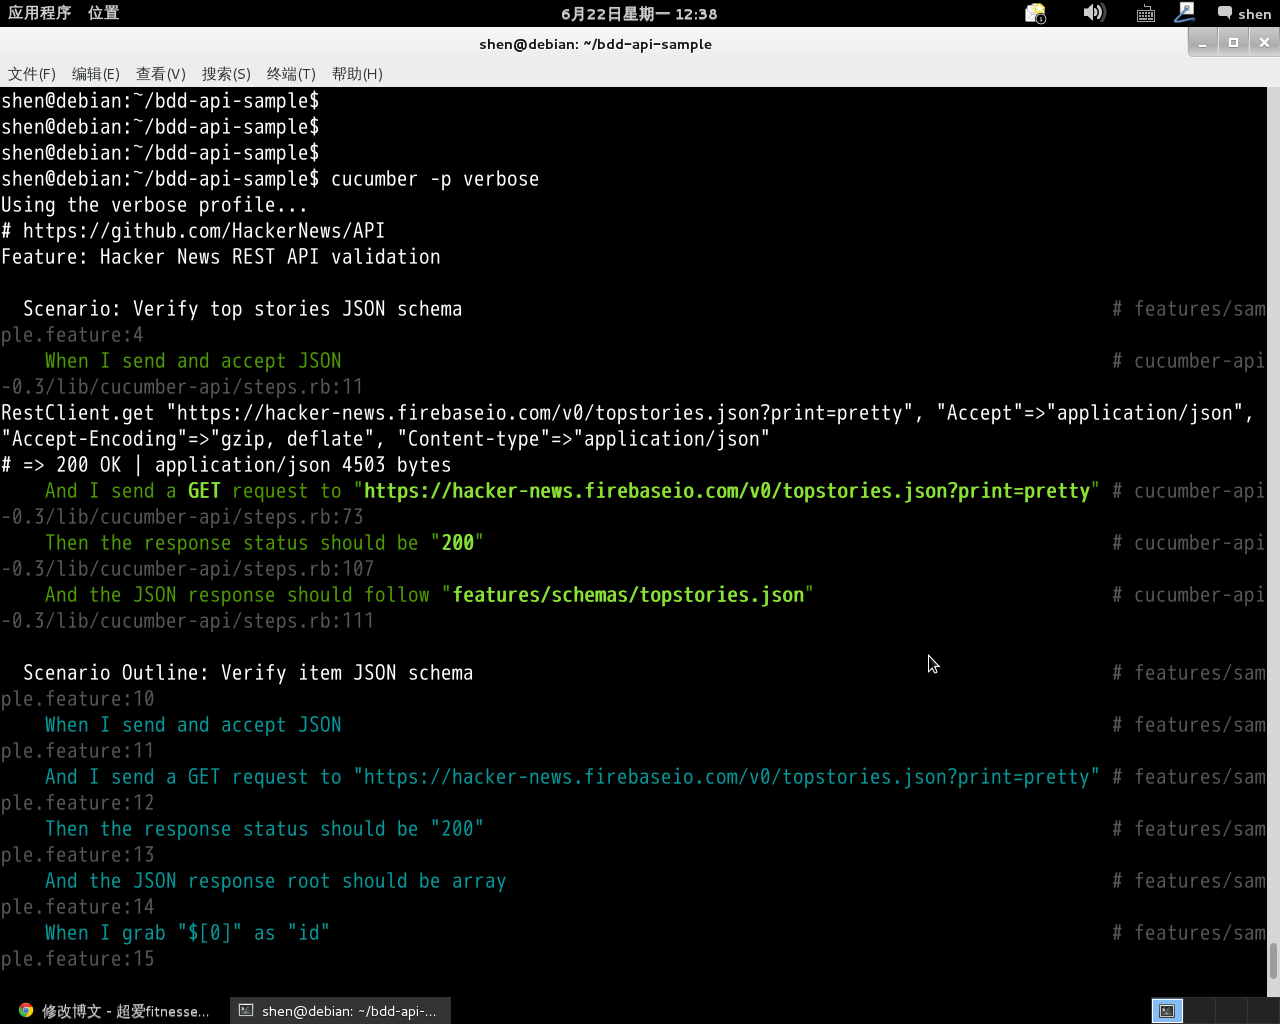
Task: Open the shen user menu
Action: point(1254,14)
